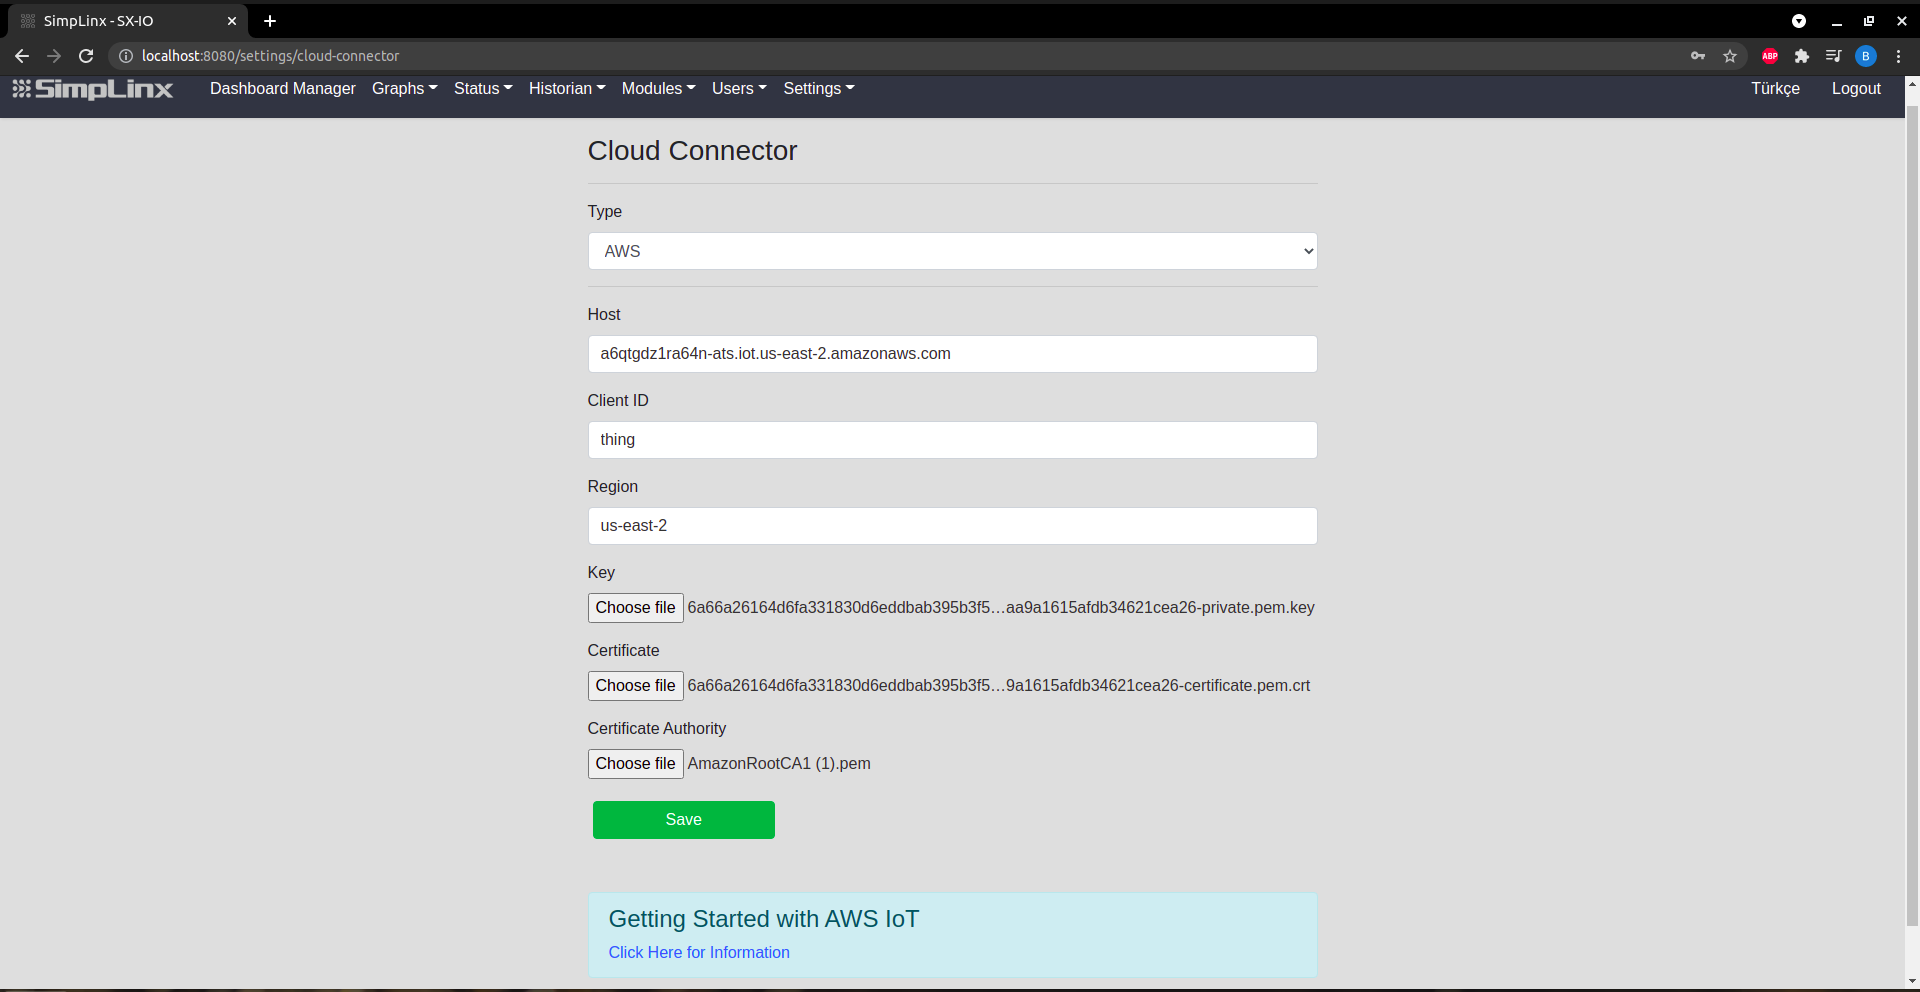Click the Host input field

[952, 354]
